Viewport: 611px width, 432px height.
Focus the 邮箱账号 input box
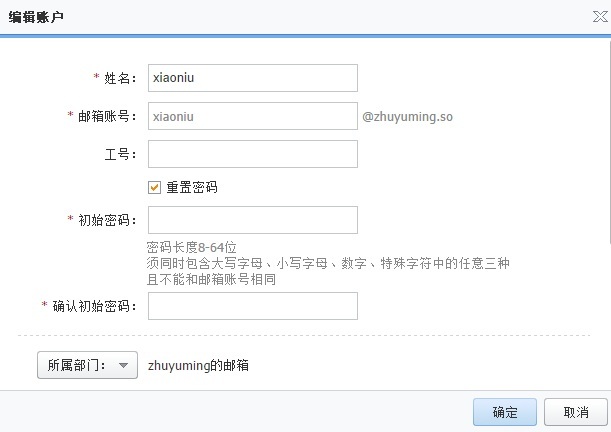(x=252, y=116)
